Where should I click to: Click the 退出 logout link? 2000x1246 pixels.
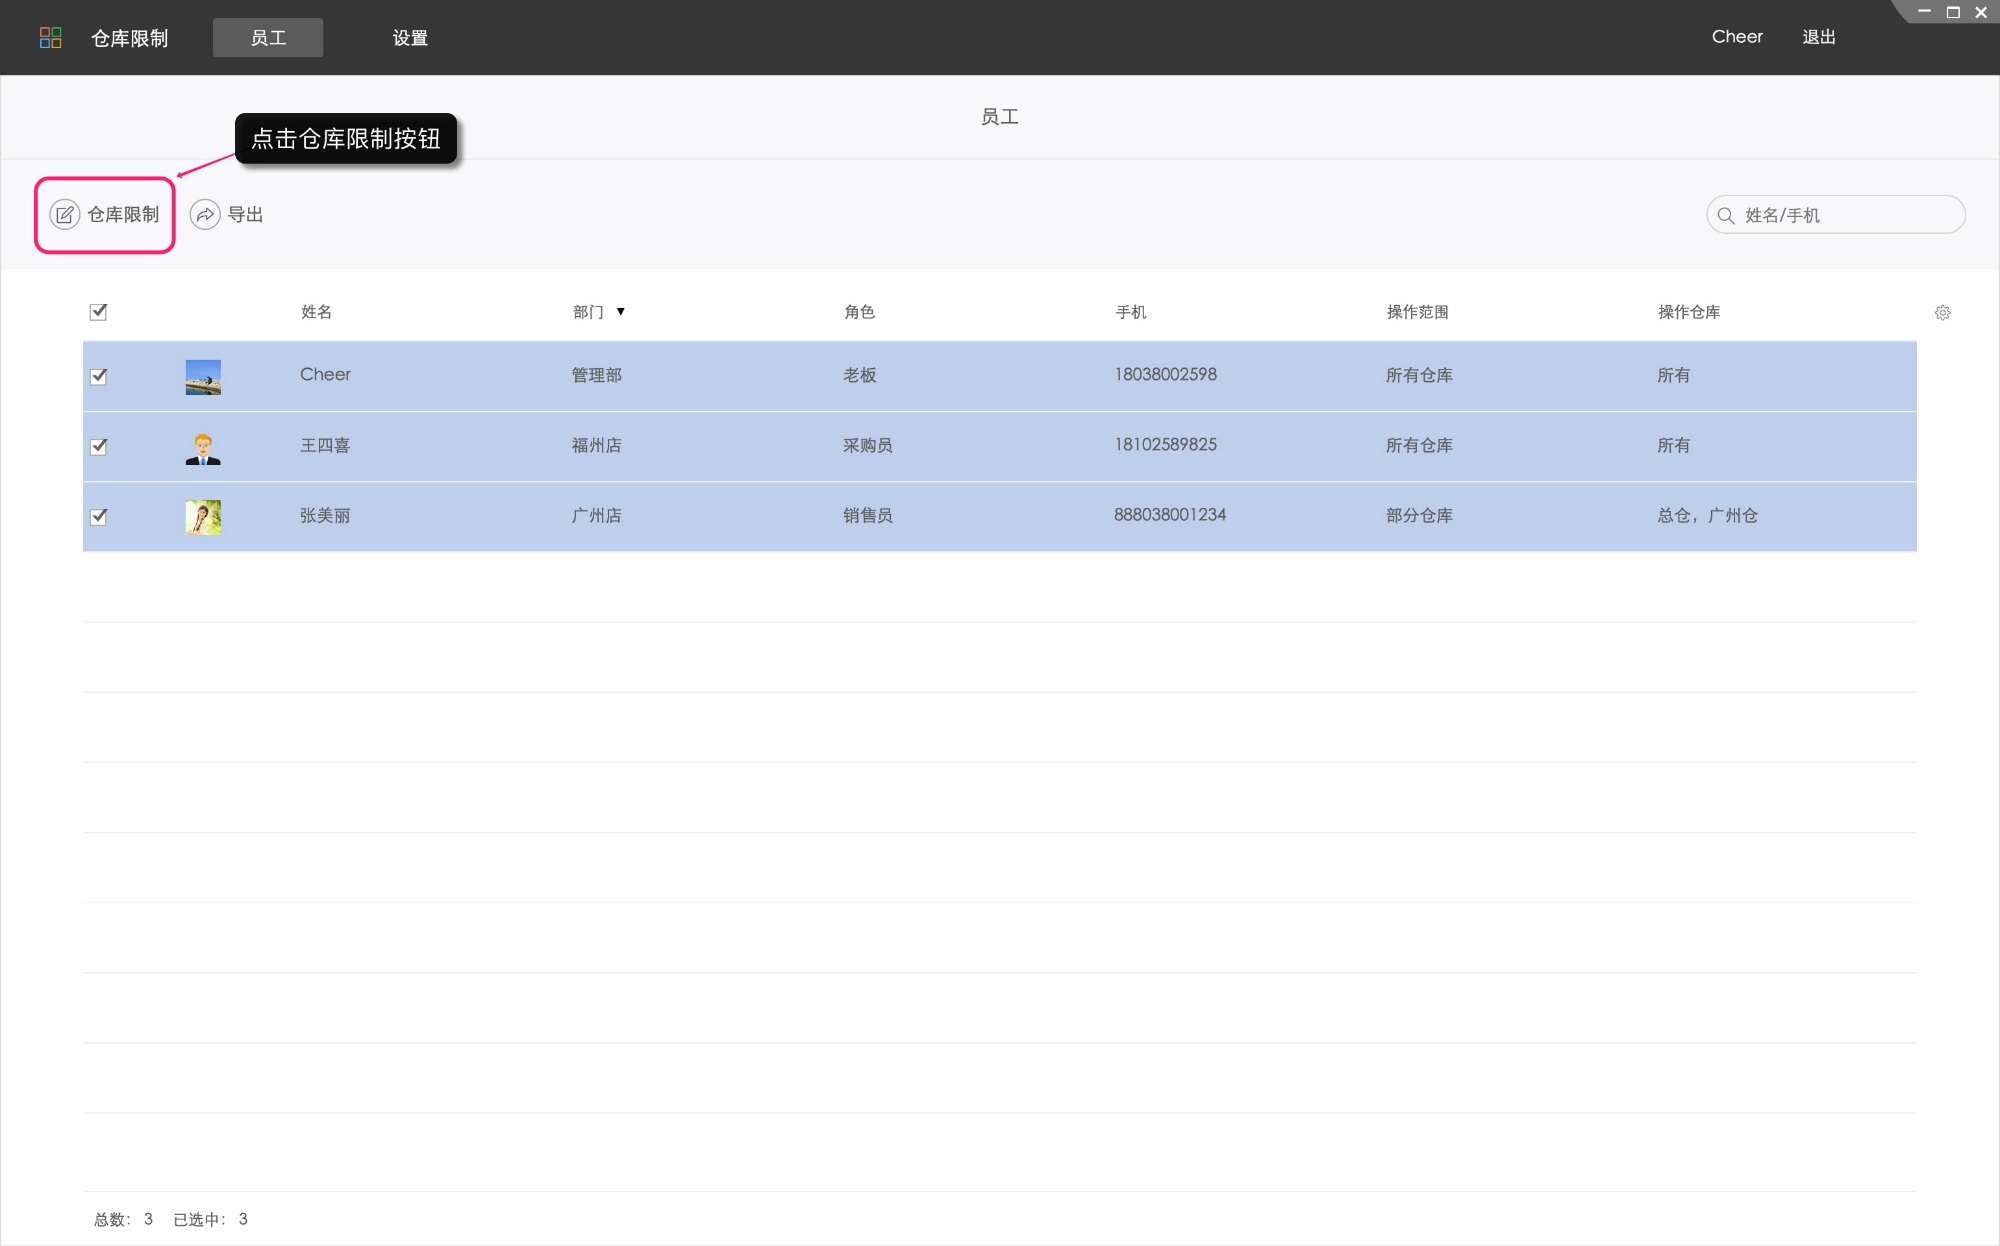pyautogui.click(x=1818, y=37)
